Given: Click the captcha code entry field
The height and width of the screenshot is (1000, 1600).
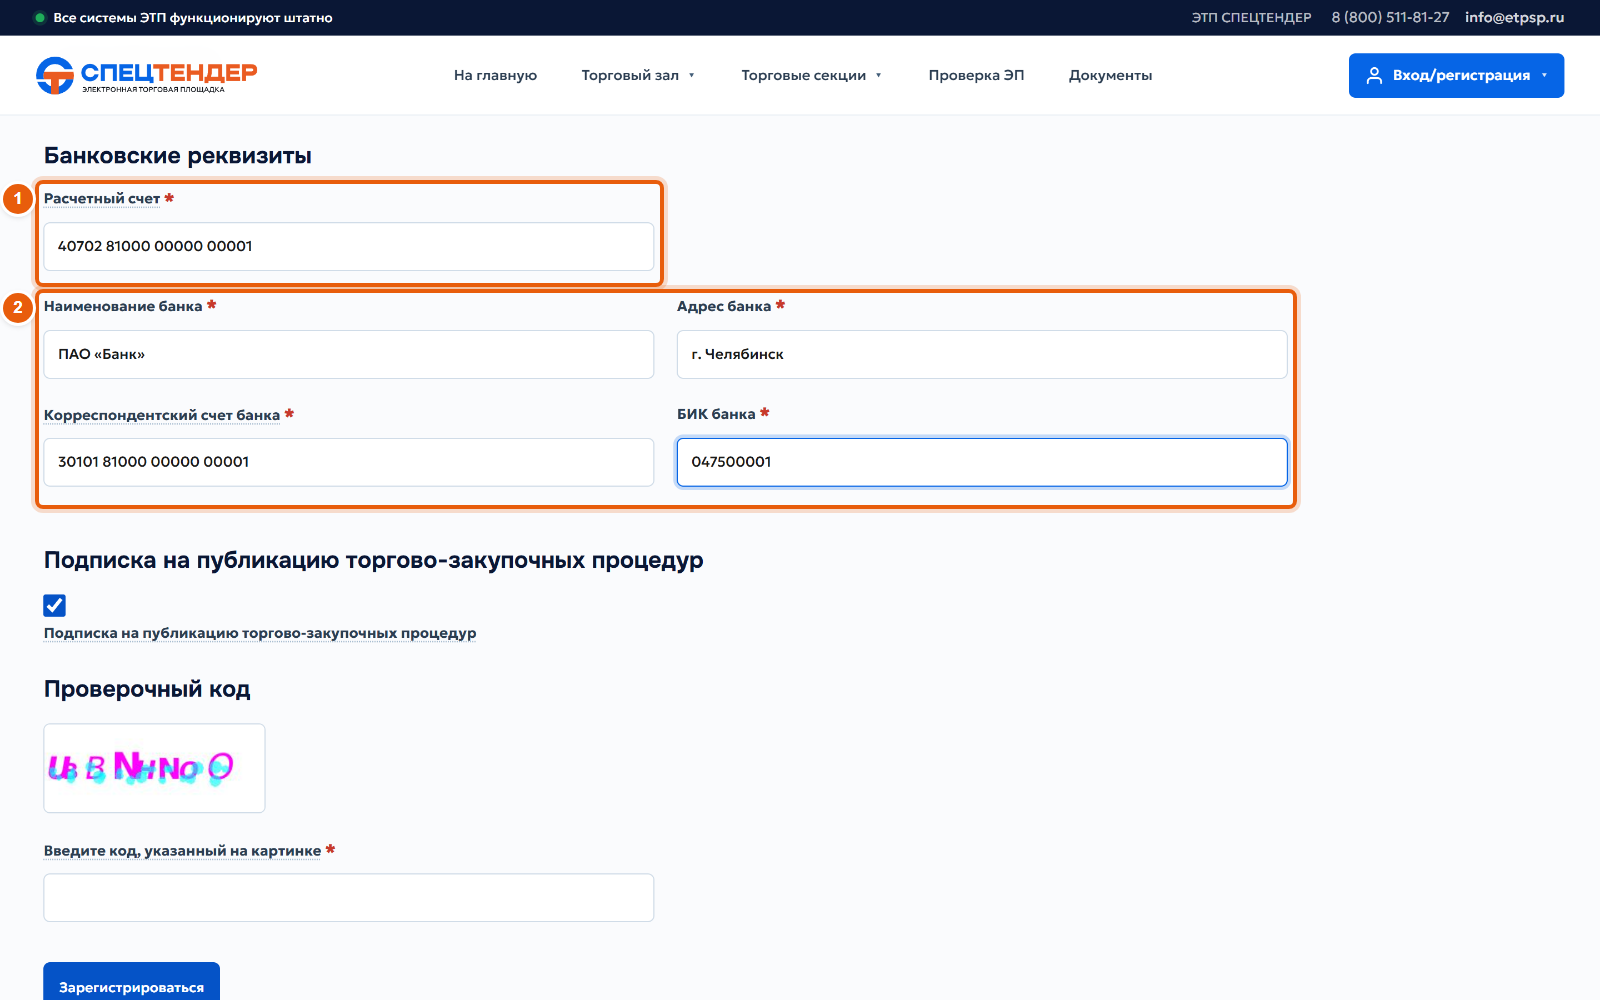Looking at the screenshot, I should (348, 898).
